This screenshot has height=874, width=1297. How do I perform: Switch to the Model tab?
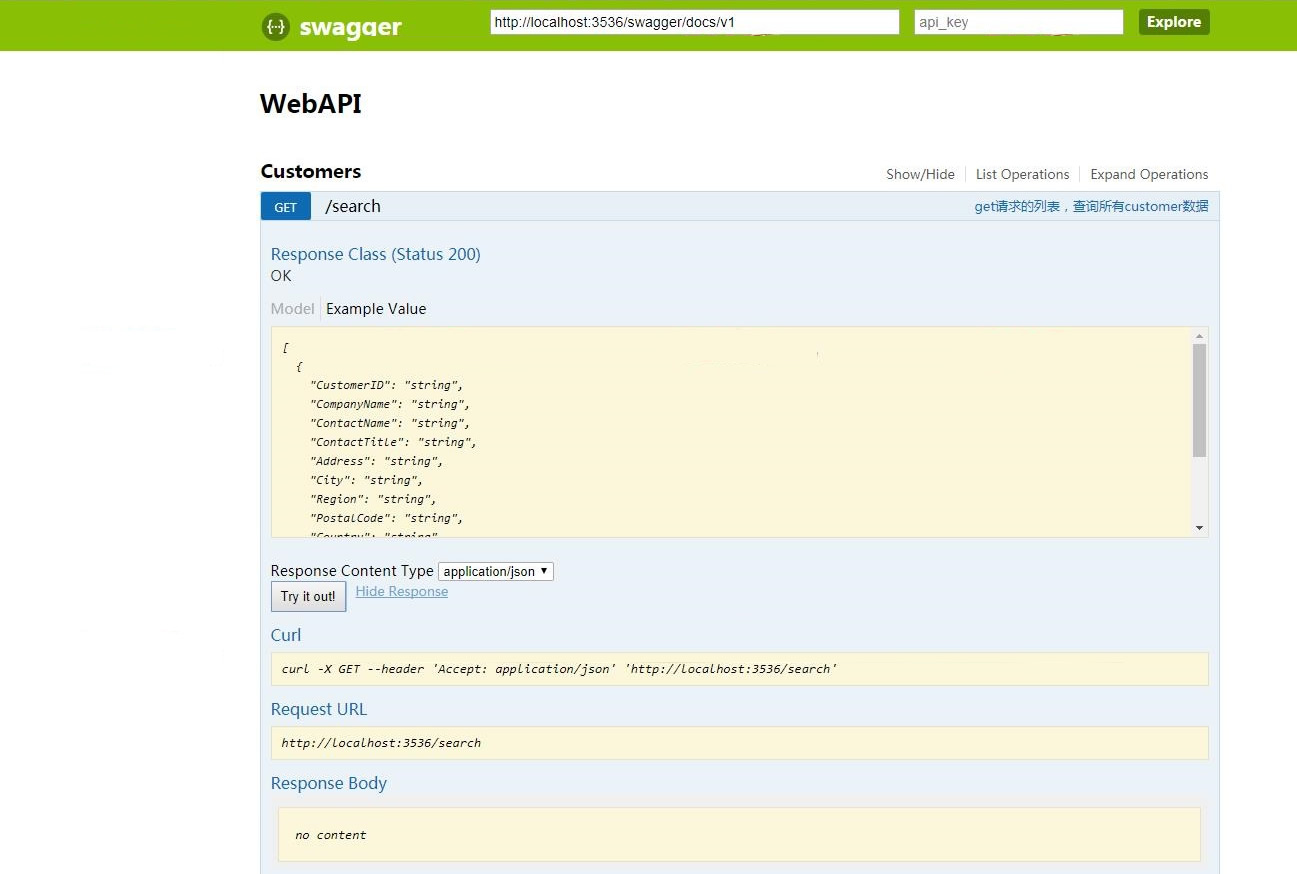pos(292,309)
